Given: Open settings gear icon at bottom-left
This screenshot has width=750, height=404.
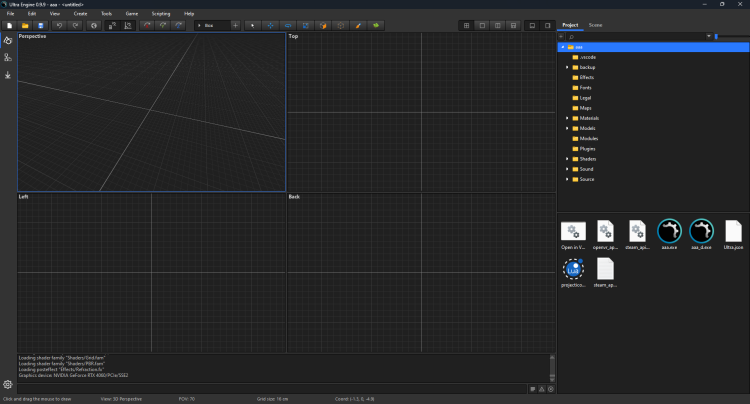Looking at the screenshot, I should (8, 384).
